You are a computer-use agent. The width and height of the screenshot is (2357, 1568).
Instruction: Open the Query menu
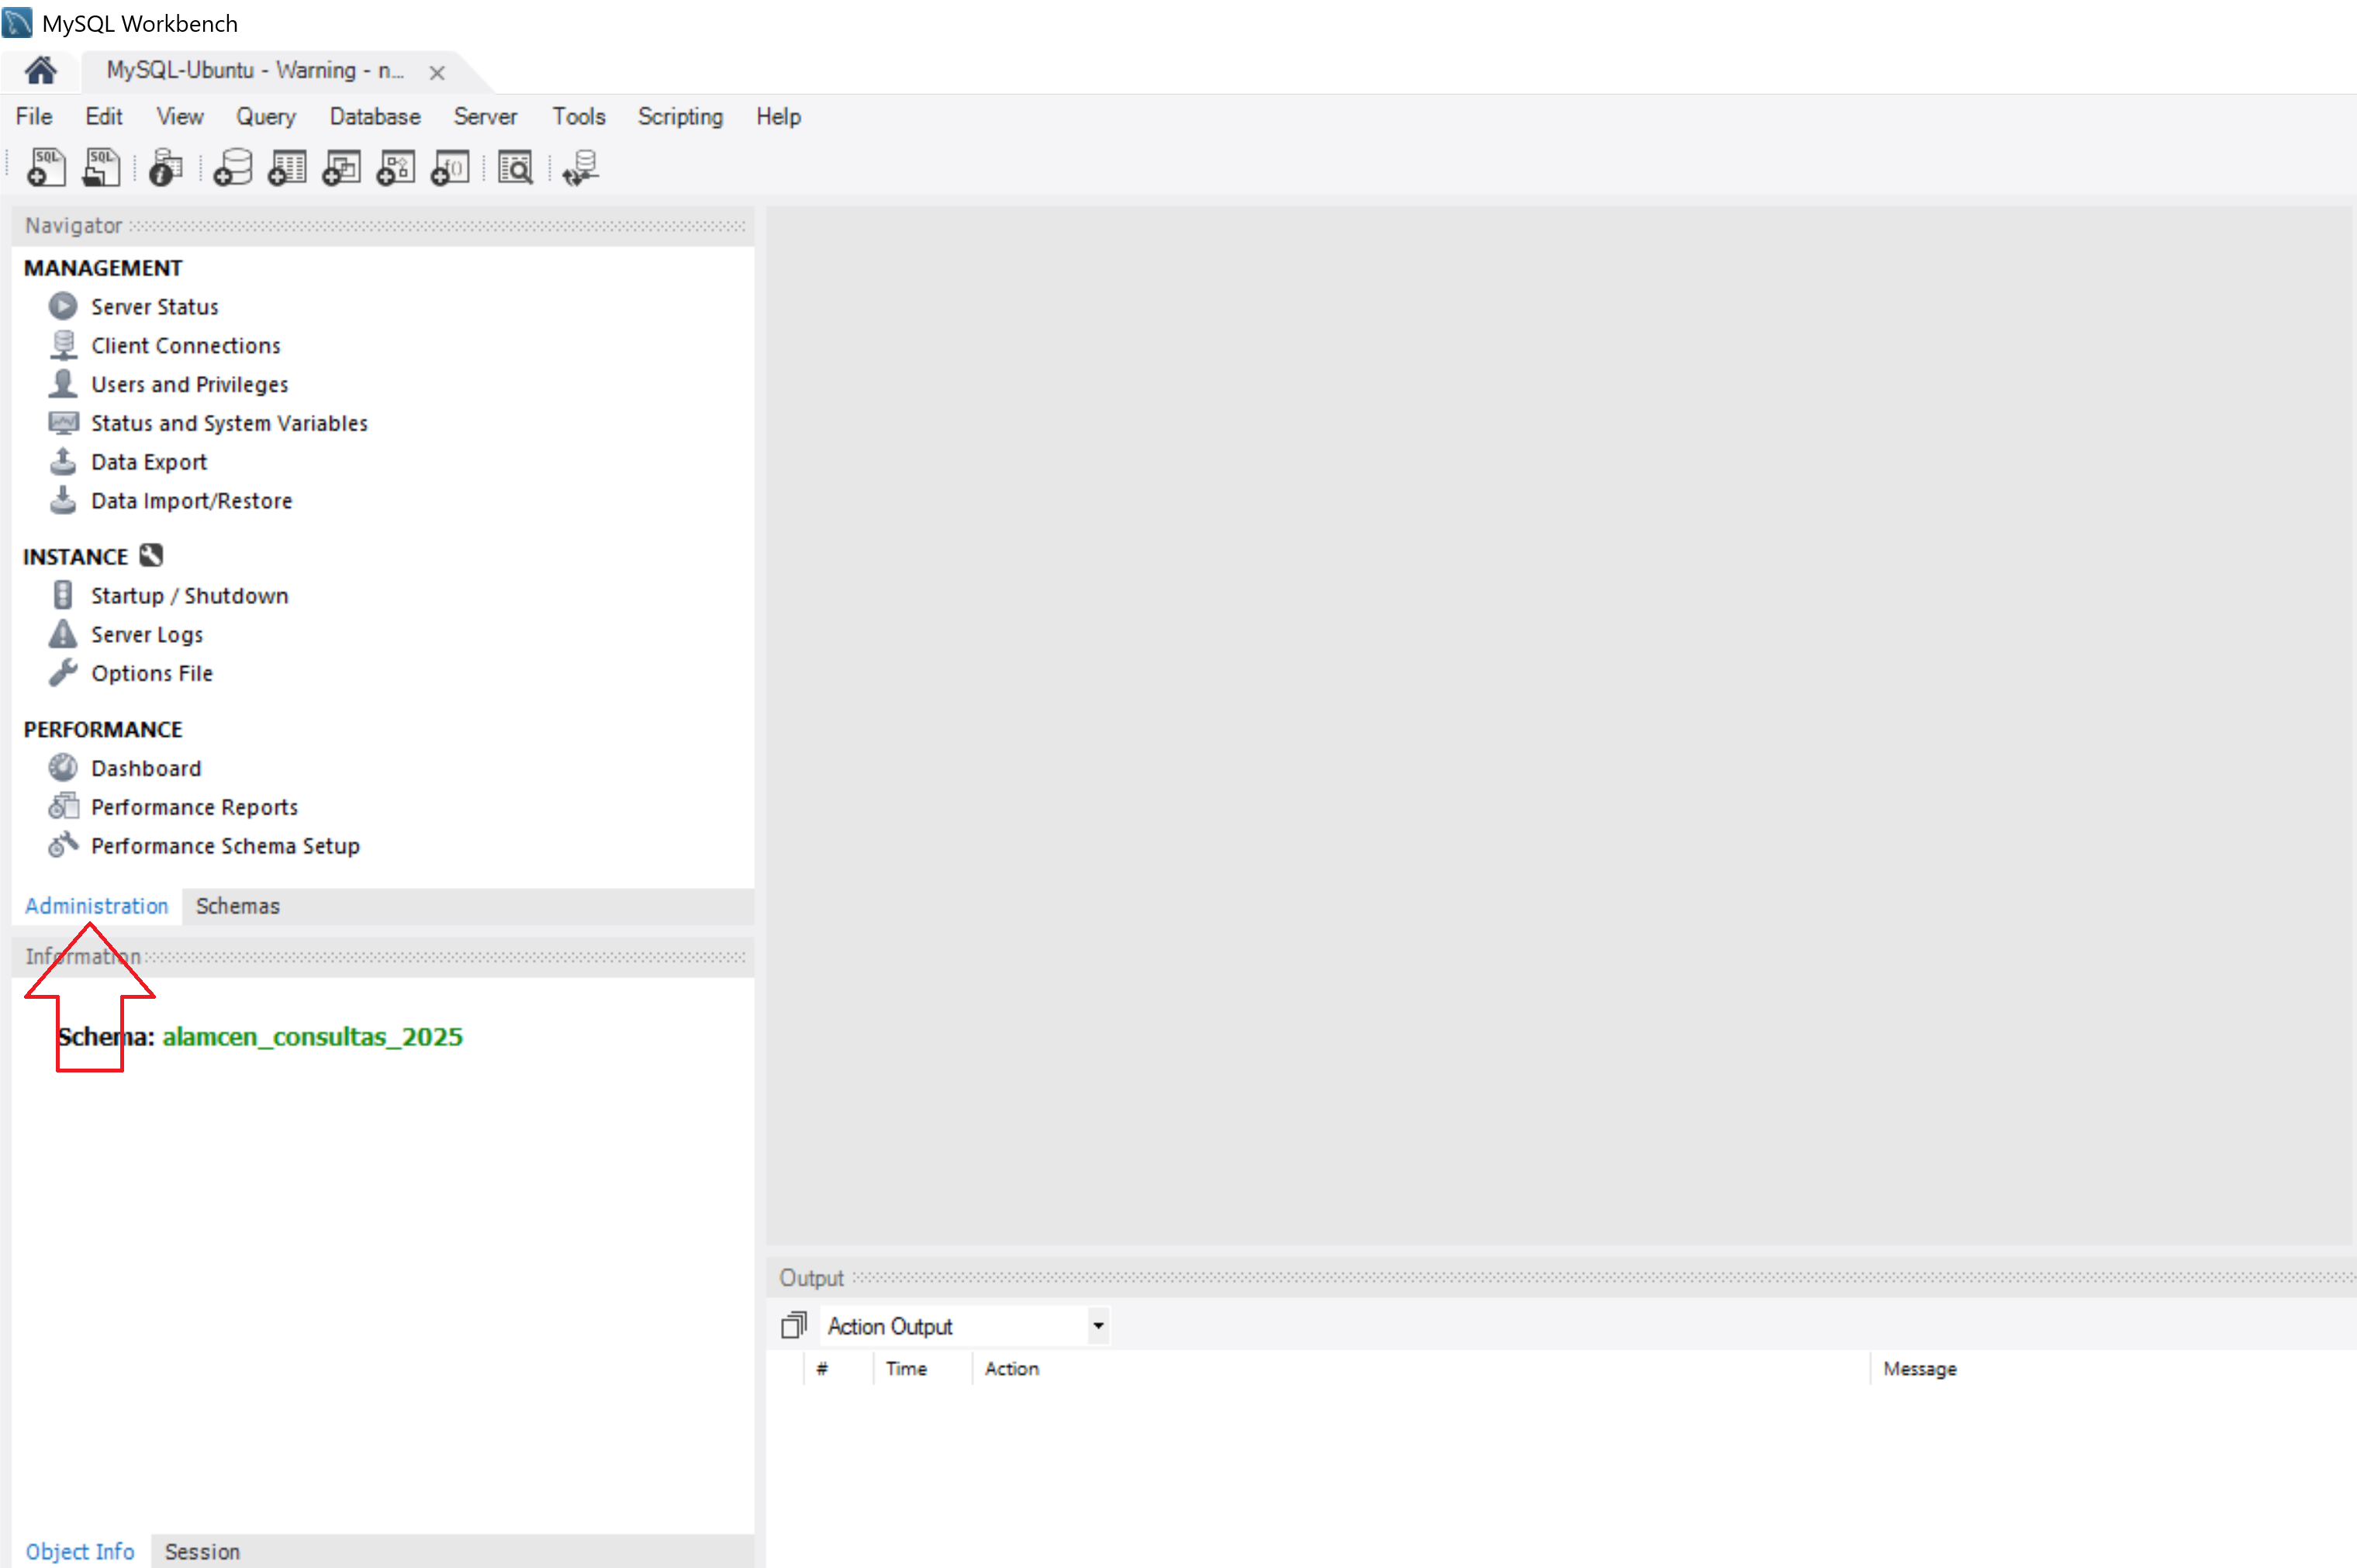266,116
